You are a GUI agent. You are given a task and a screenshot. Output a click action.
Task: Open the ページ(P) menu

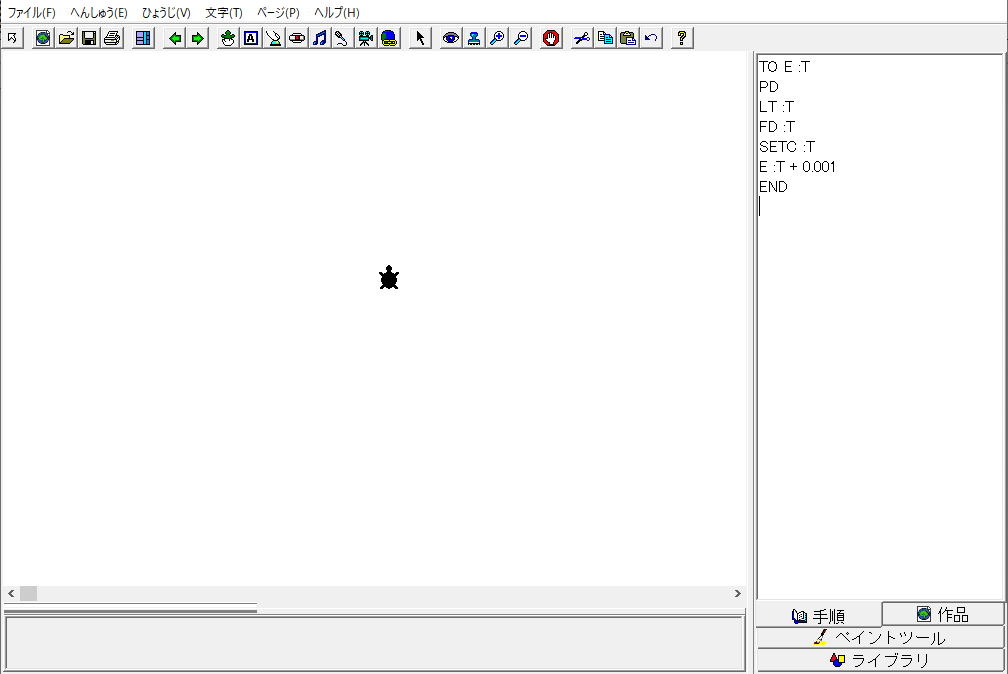278,12
